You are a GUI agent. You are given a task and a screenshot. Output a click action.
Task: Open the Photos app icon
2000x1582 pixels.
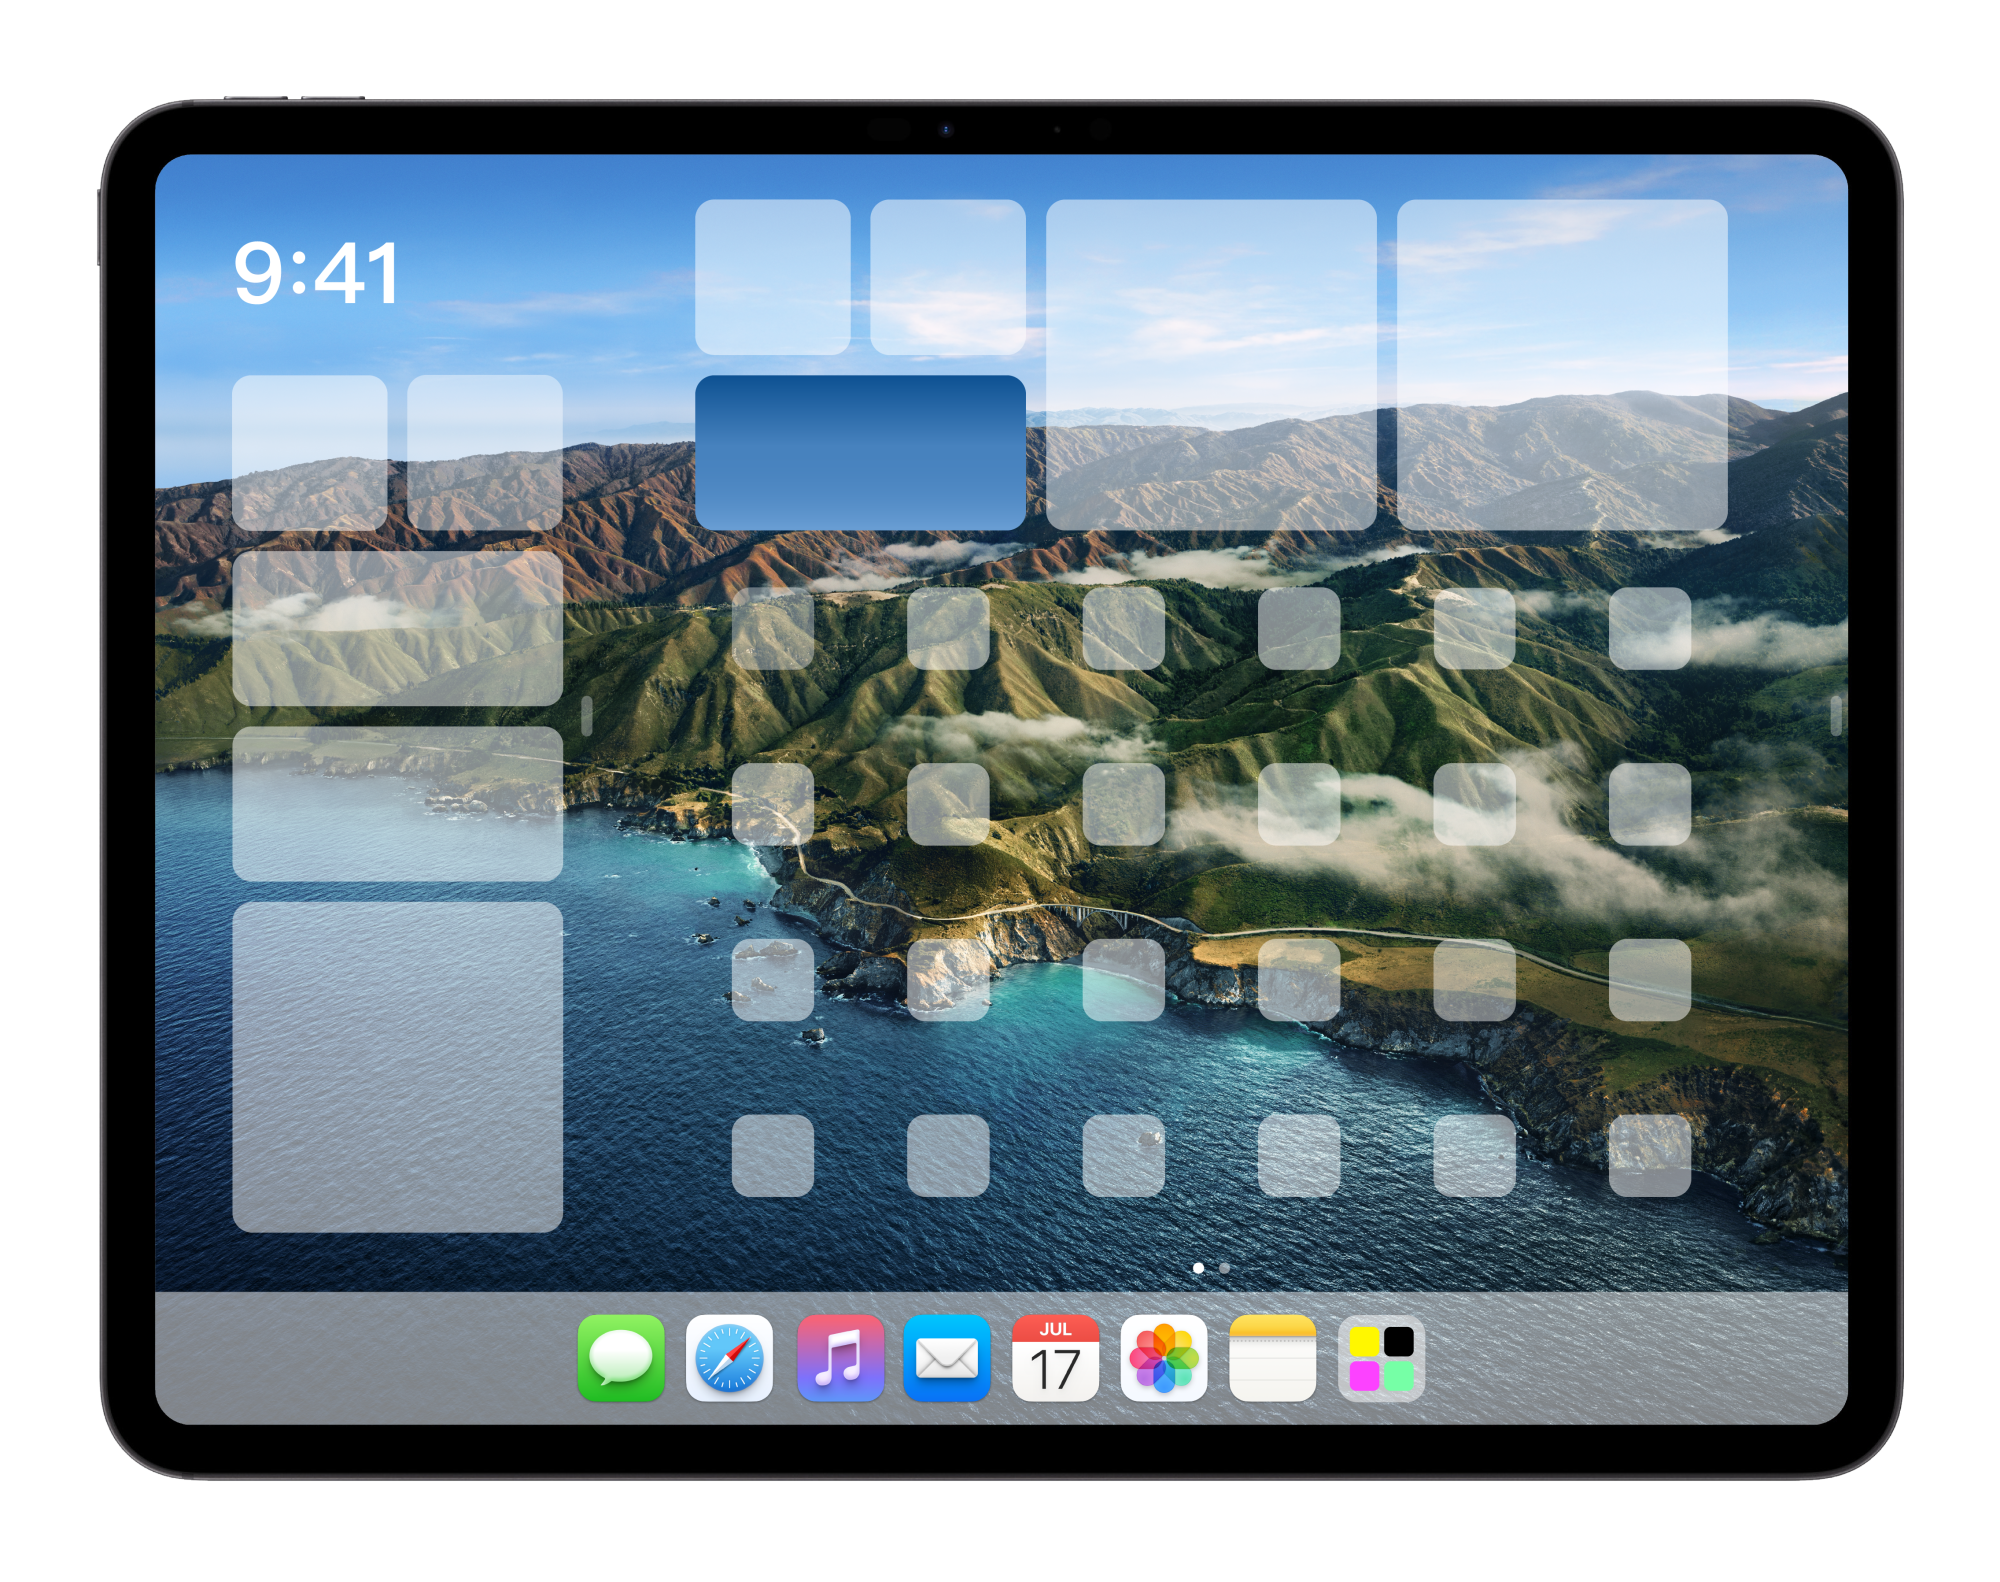pos(1163,1358)
